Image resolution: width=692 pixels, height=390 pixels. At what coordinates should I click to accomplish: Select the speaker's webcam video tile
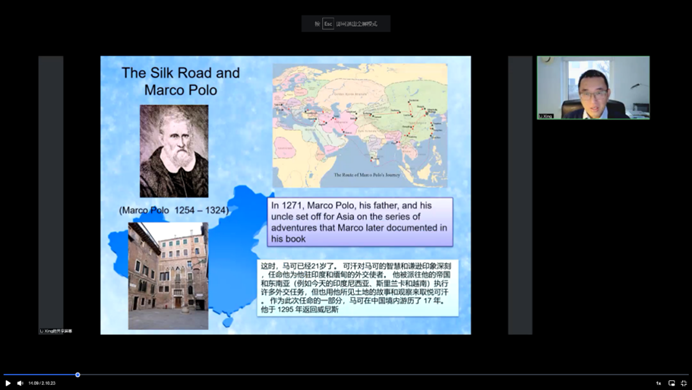click(x=593, y=87)
